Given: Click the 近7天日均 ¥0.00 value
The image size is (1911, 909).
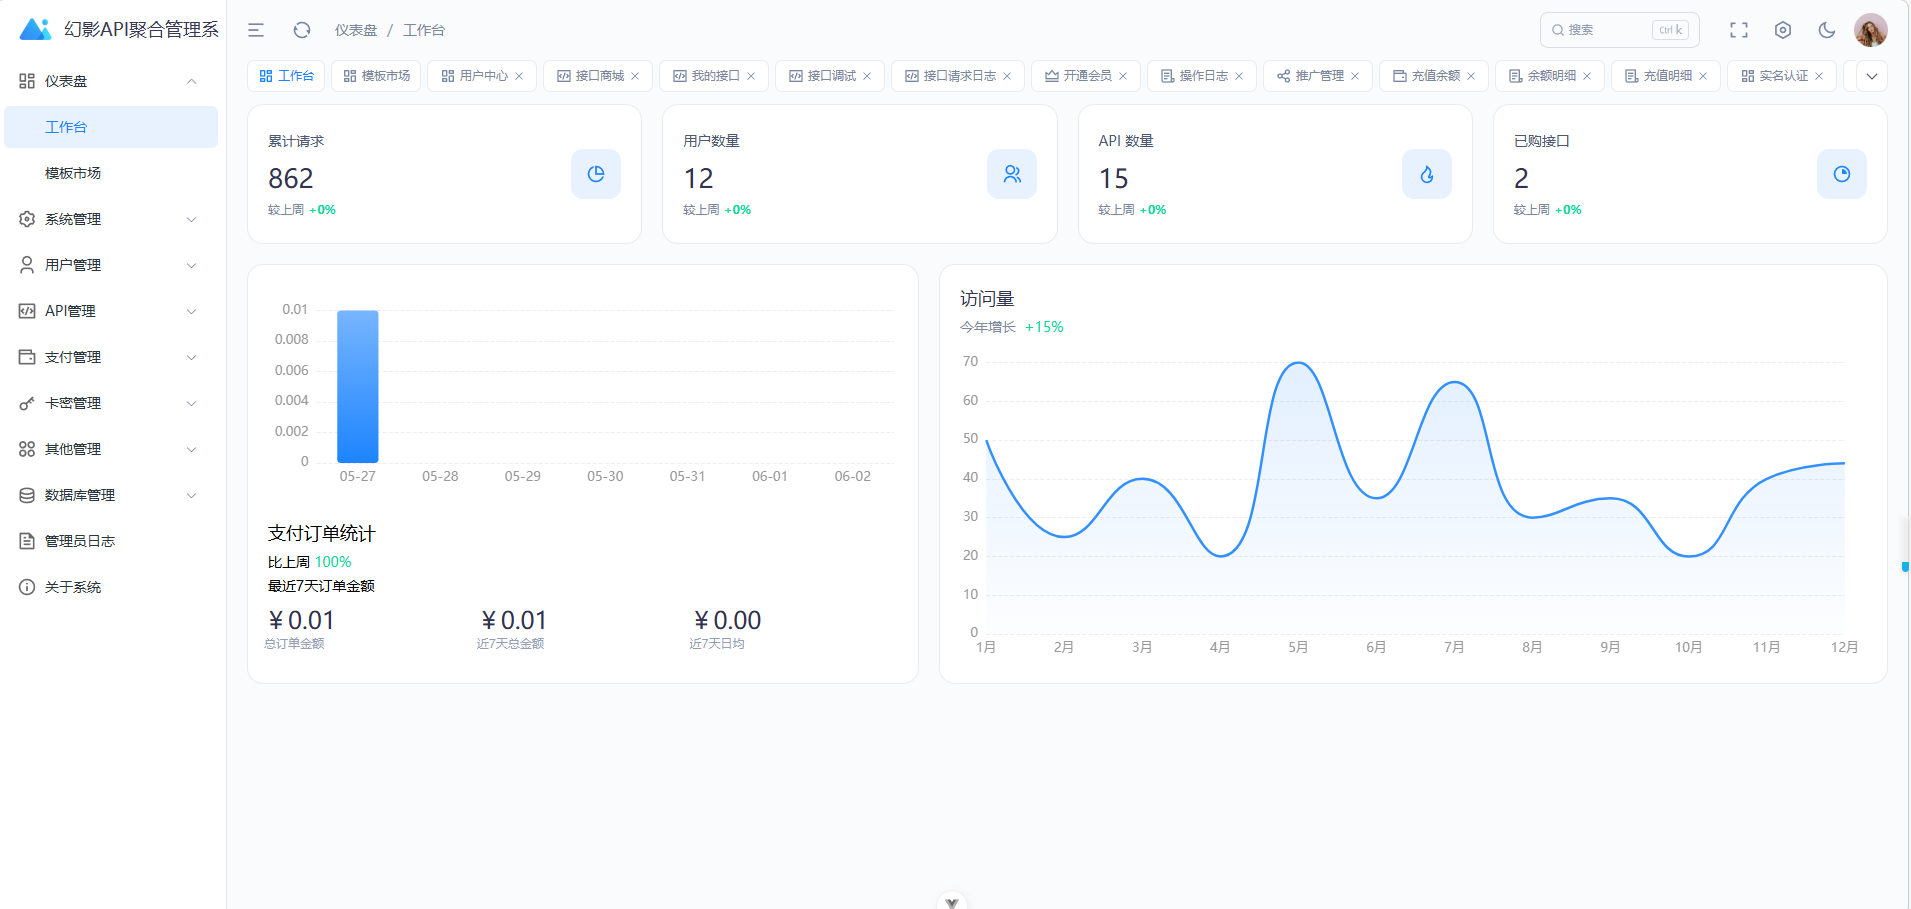Looking at the screenshot, I should (x=728, y=620).
